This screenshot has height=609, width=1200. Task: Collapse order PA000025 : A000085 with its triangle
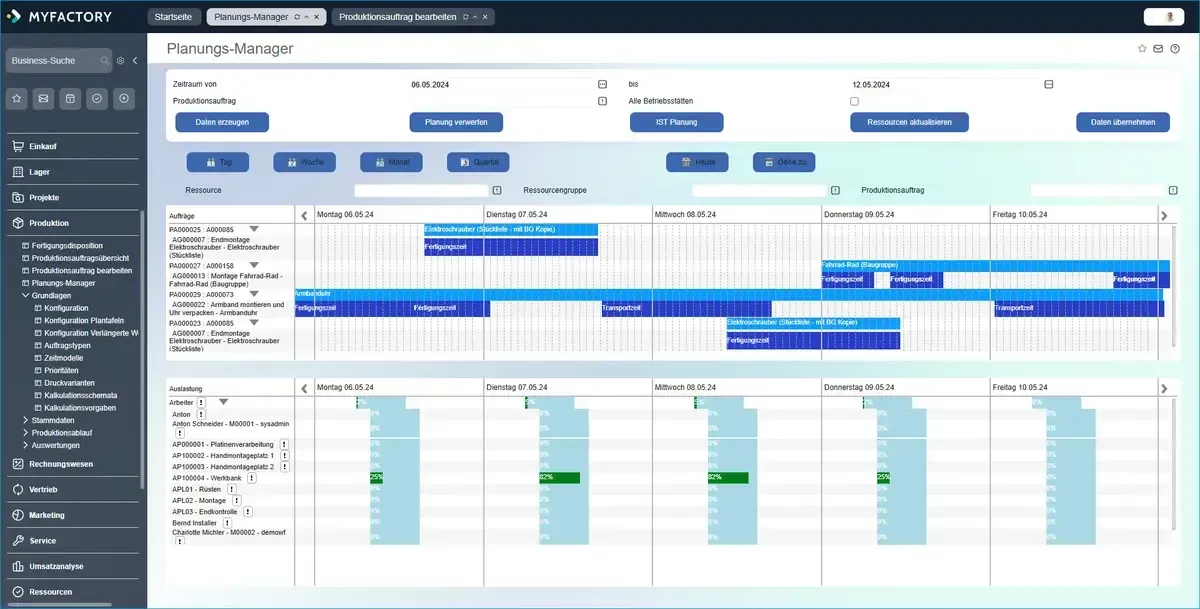point(254,229)
